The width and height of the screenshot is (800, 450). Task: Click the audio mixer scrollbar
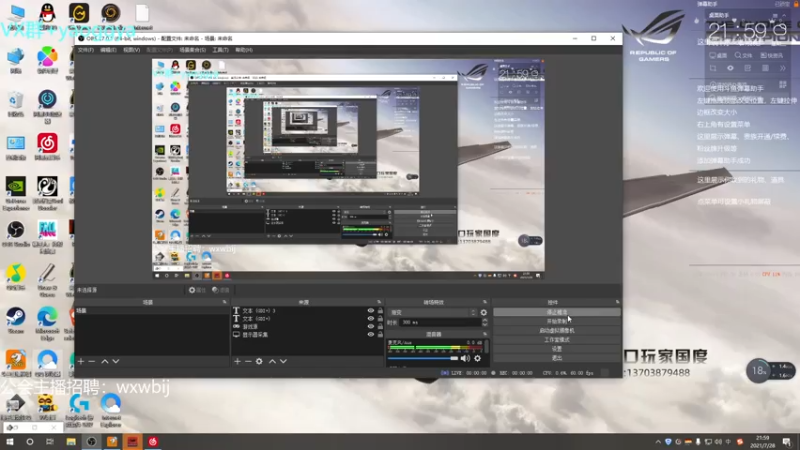point(486,347)
